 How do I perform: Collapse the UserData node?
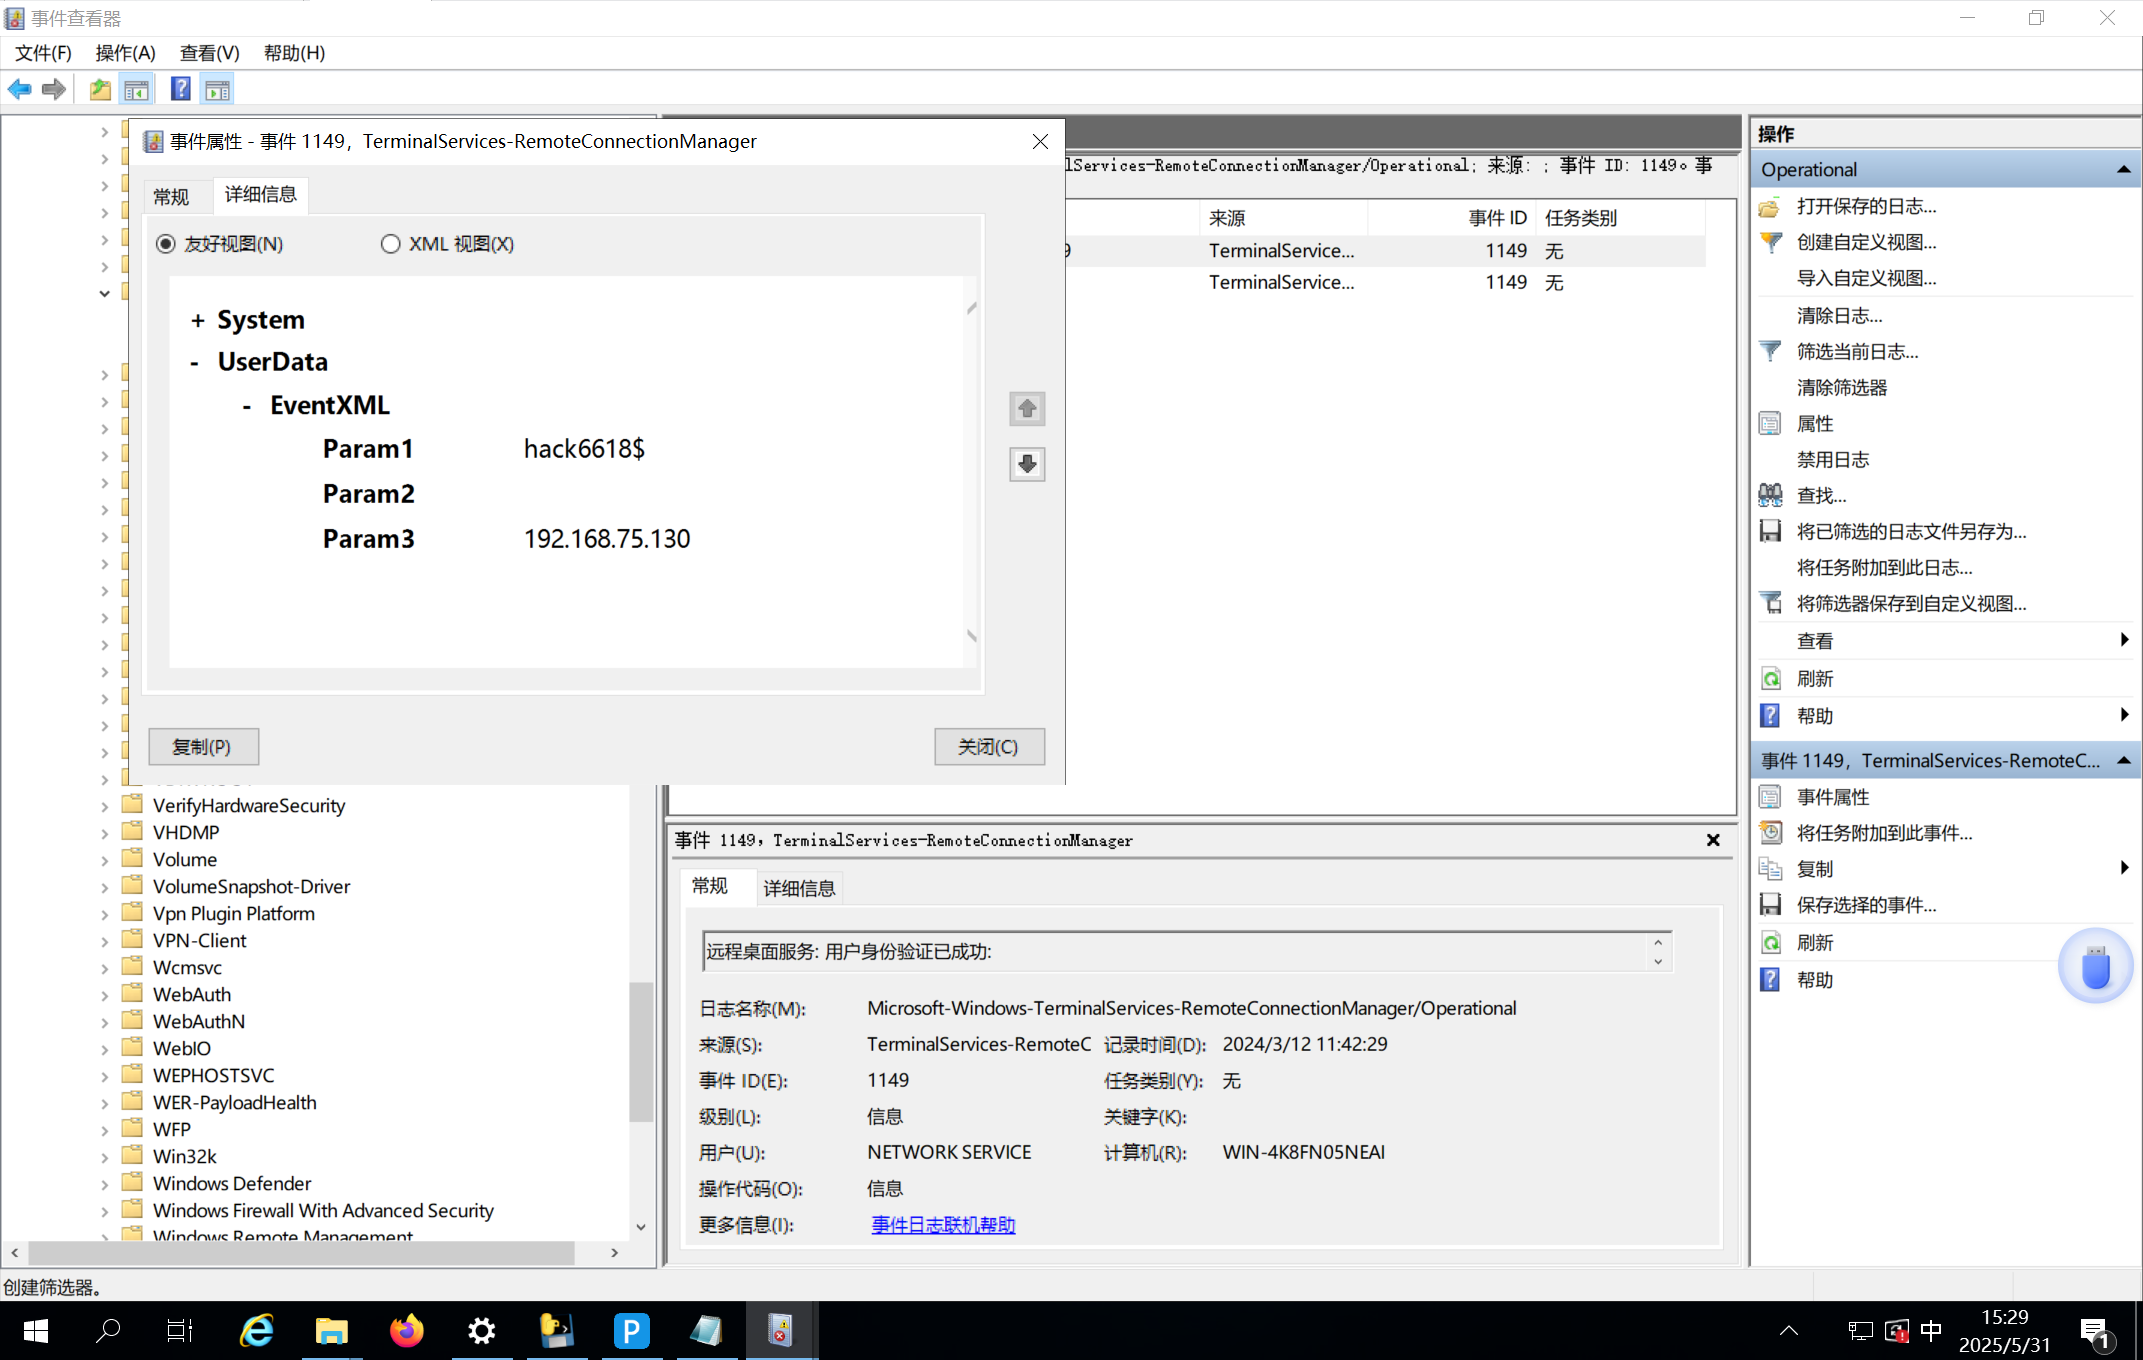tap(195, 363)
